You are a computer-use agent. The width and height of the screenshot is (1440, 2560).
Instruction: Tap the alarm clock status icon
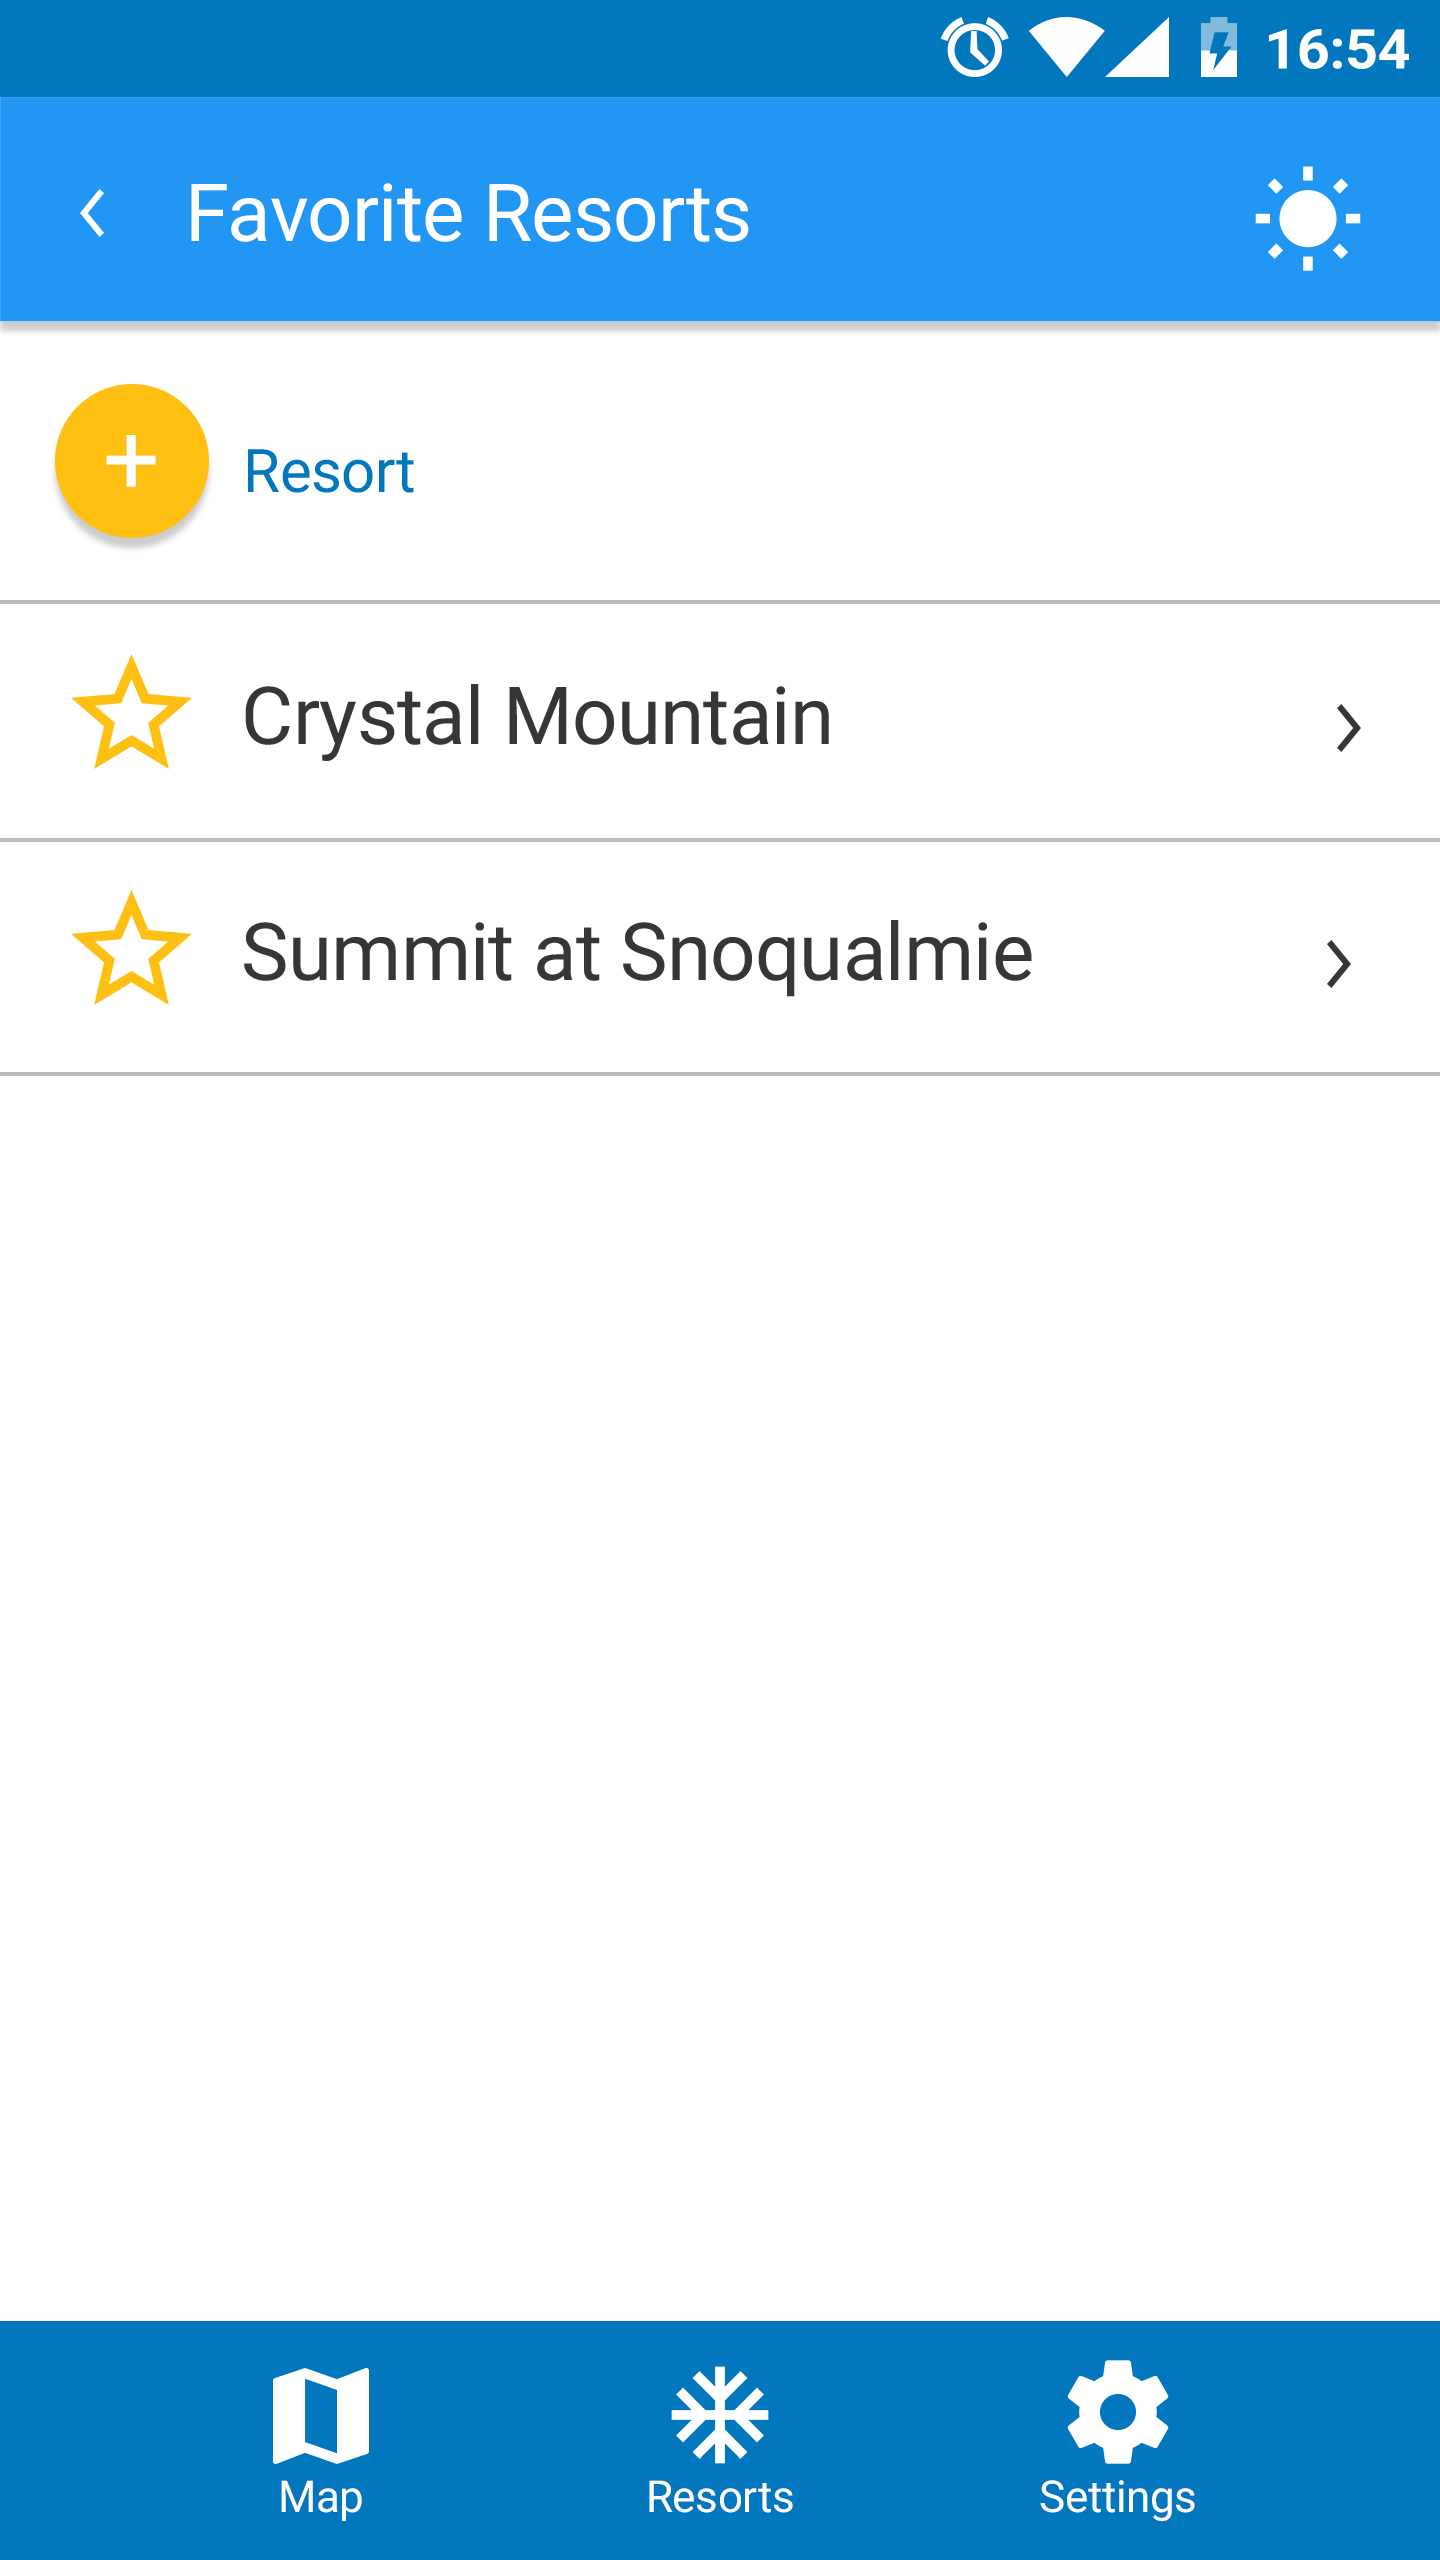point(975,48)
